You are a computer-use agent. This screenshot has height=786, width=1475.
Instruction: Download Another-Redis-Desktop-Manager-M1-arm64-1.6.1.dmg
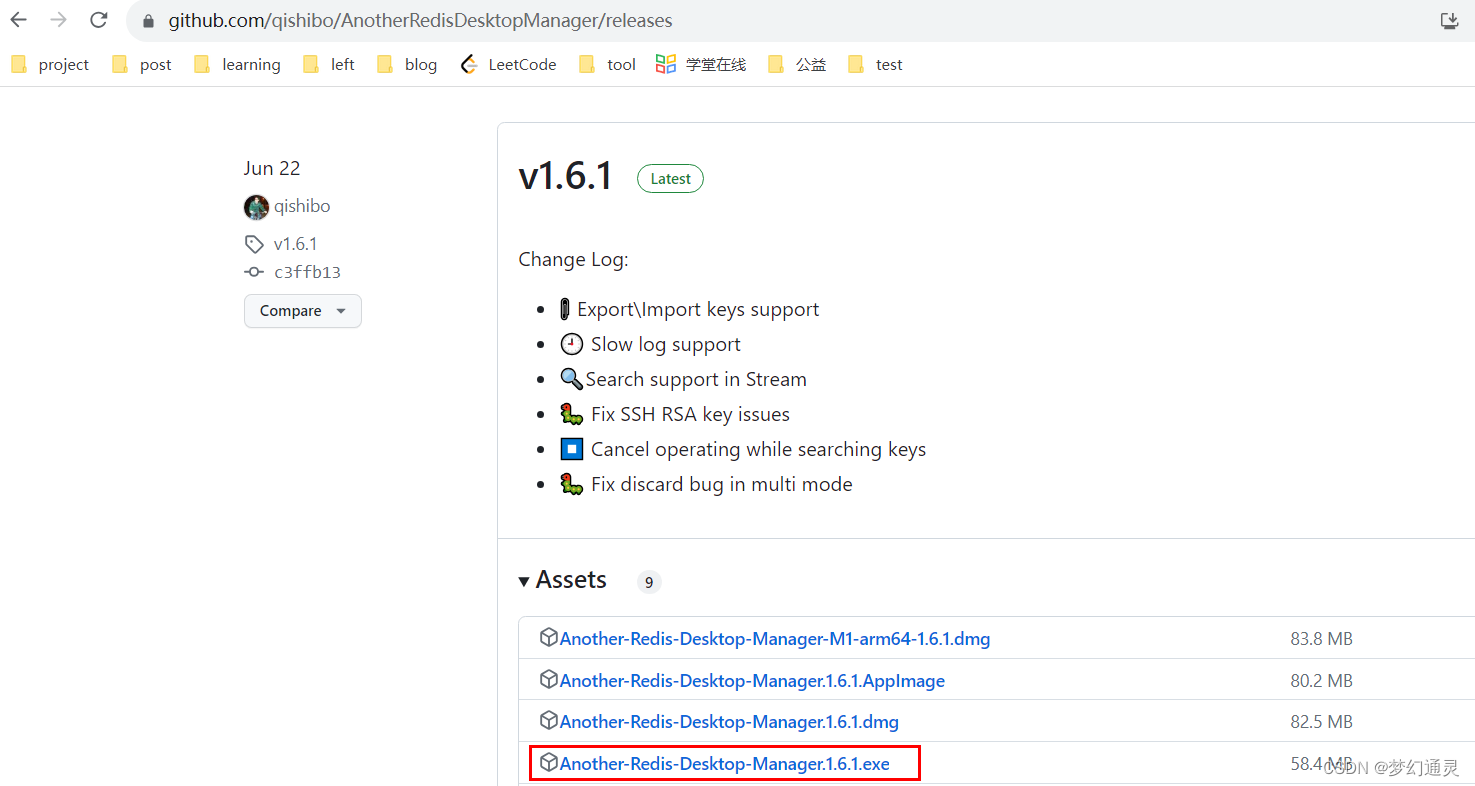pyautogui.click(x=775, y=639)
